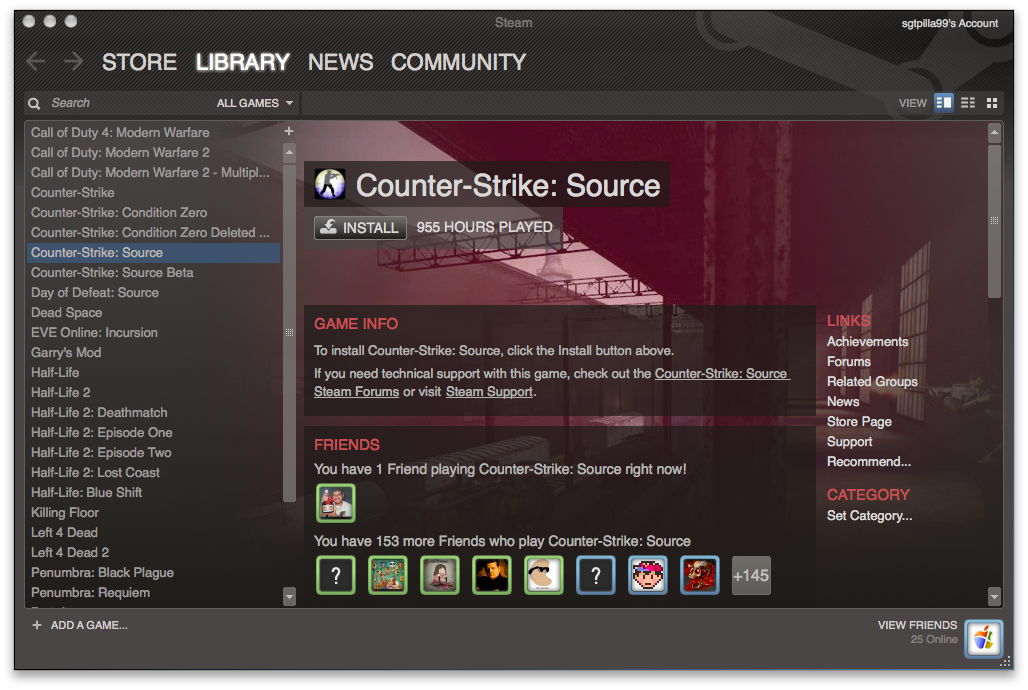Click ADD A GAME...
The image size is (1028, 690).
click(x=89, y=625)
